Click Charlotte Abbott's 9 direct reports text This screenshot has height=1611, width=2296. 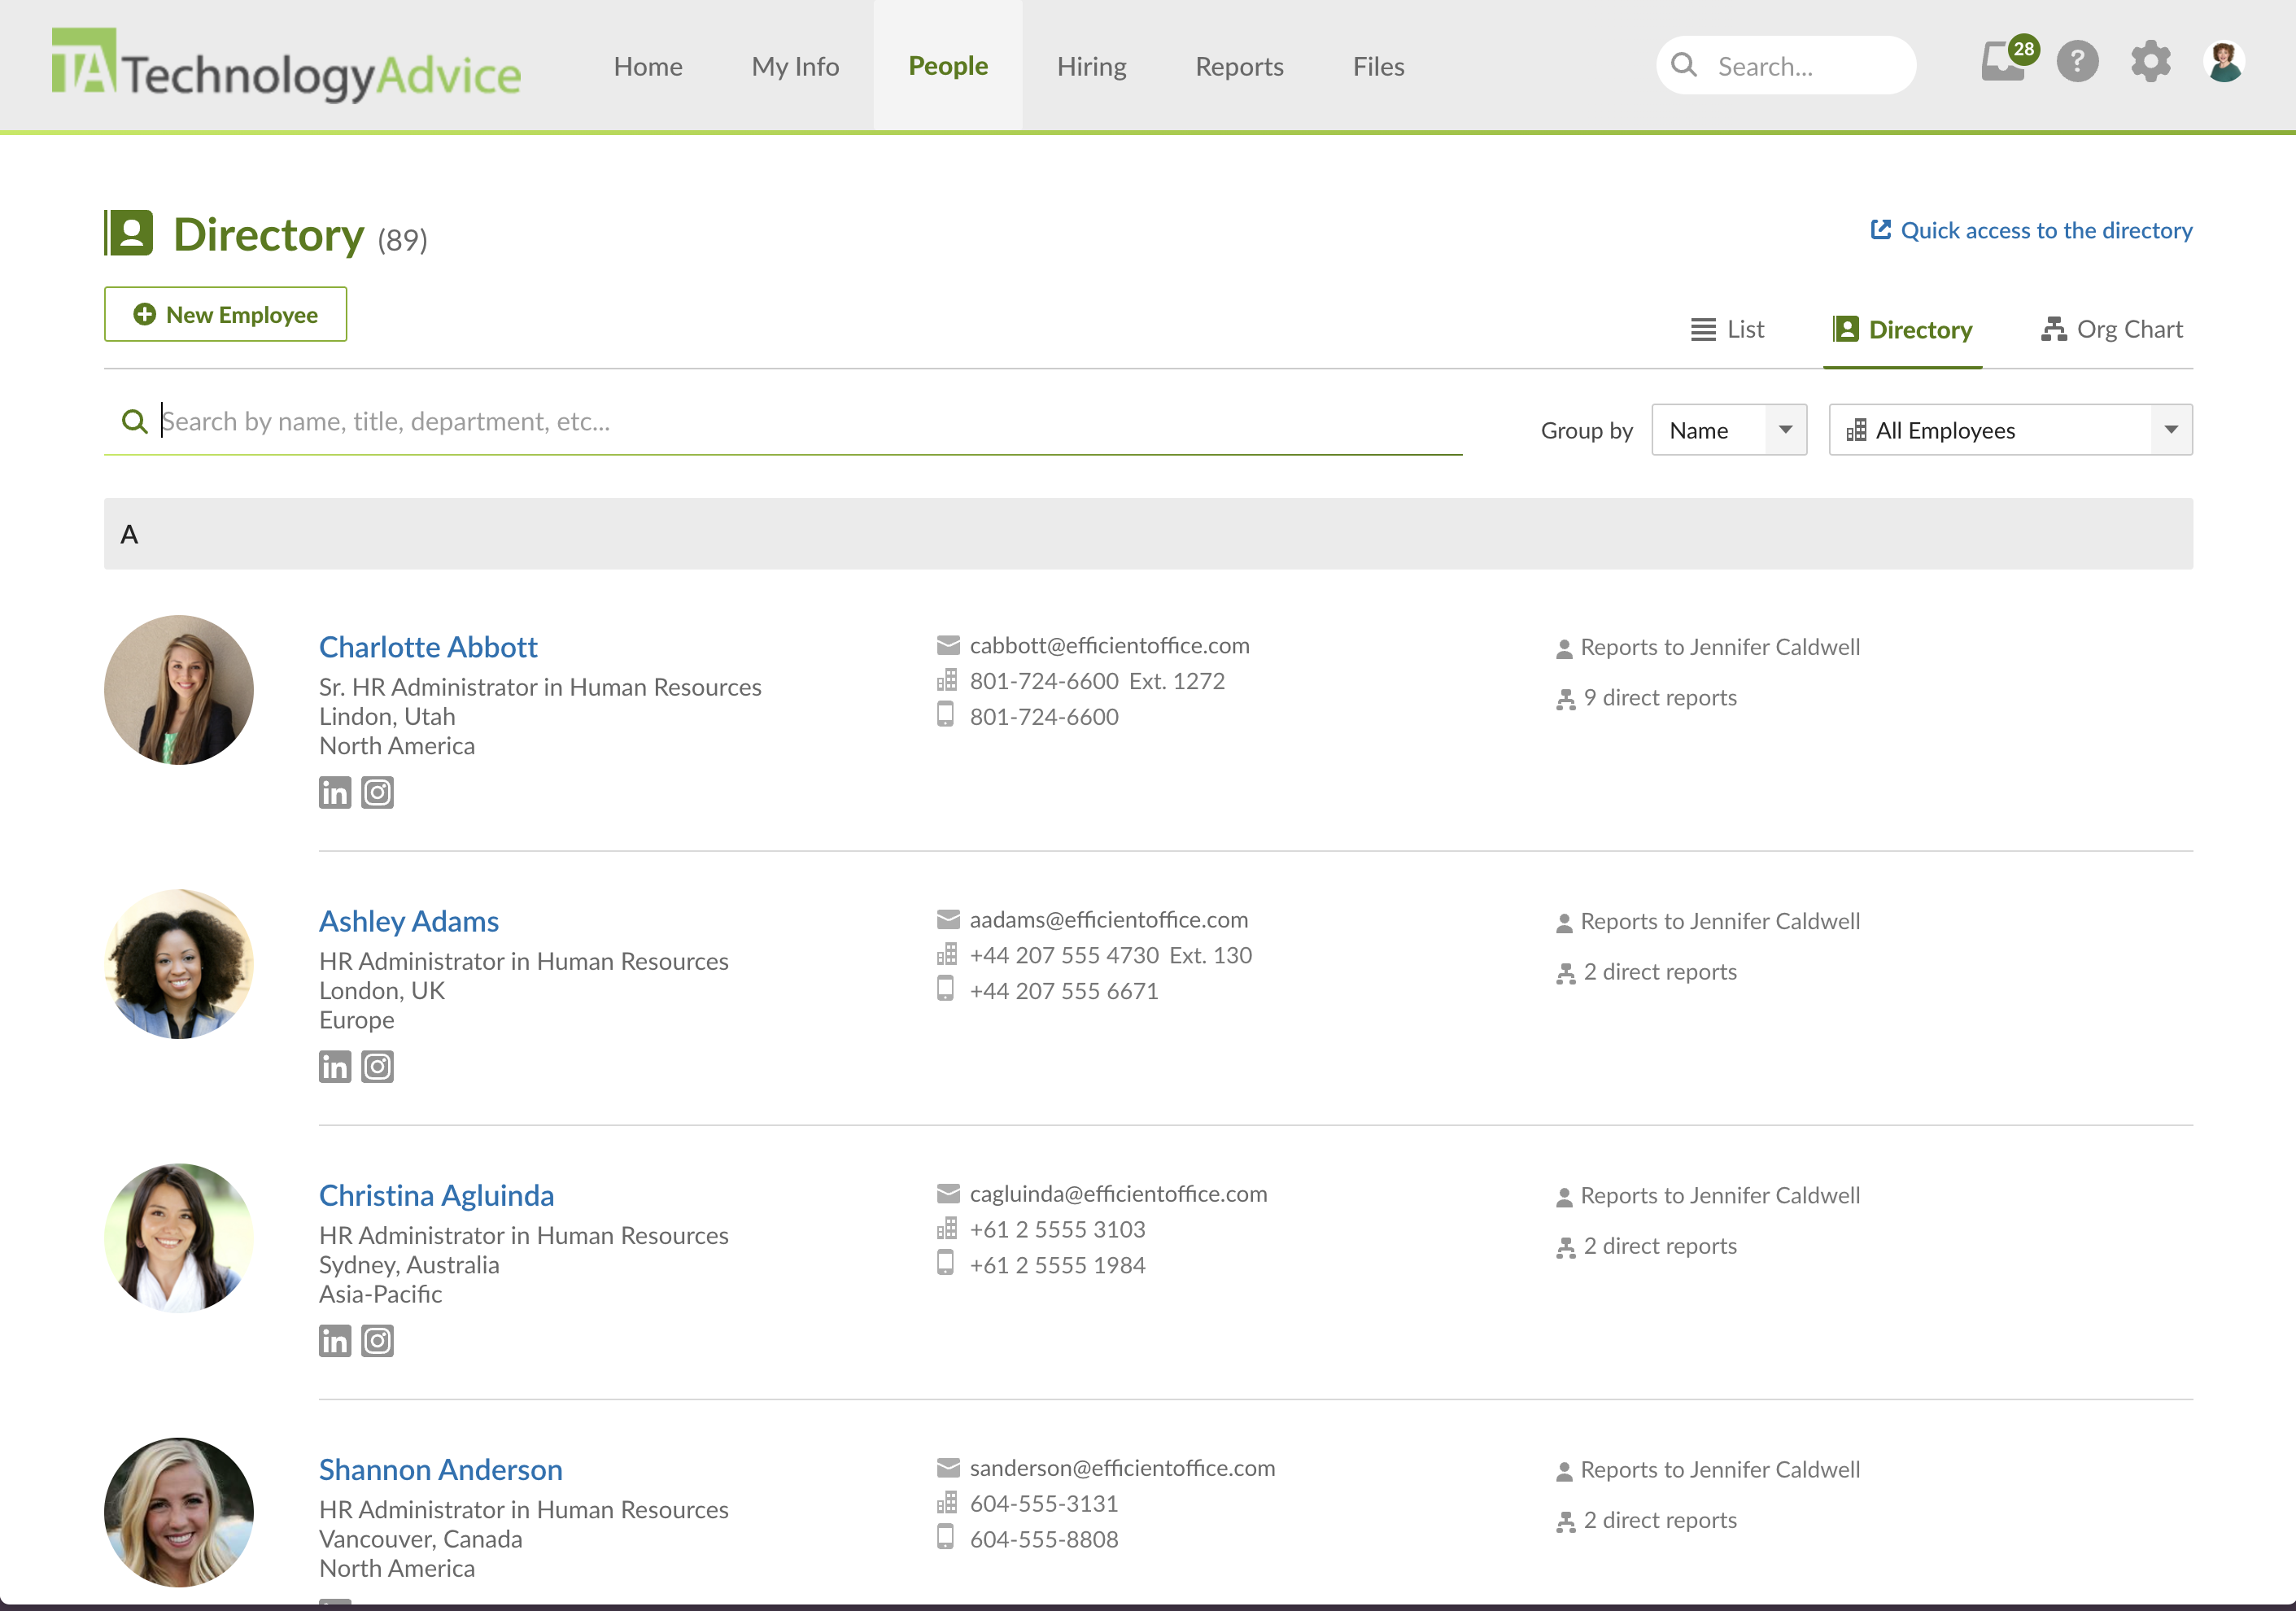point(1660,698)
